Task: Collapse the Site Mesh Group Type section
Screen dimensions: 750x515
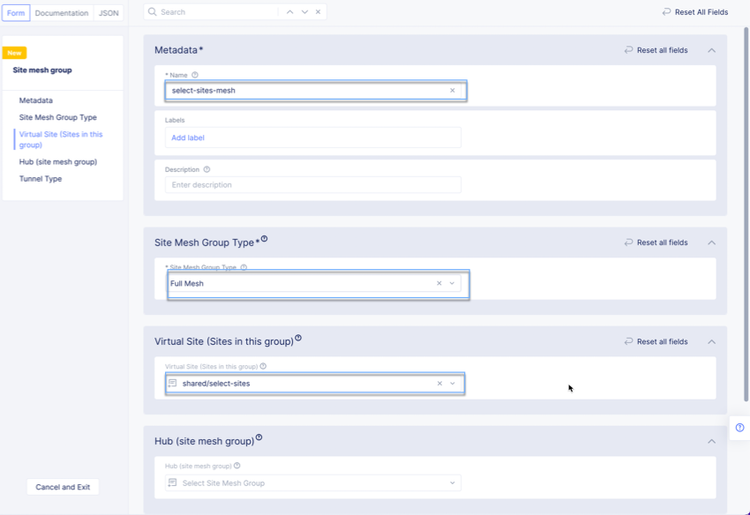Action: click(711, 242)
